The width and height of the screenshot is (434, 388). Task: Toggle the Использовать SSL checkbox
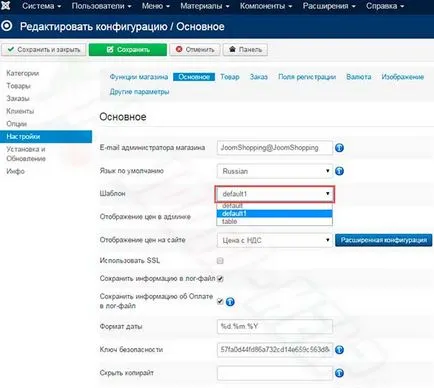pos(220,261)
